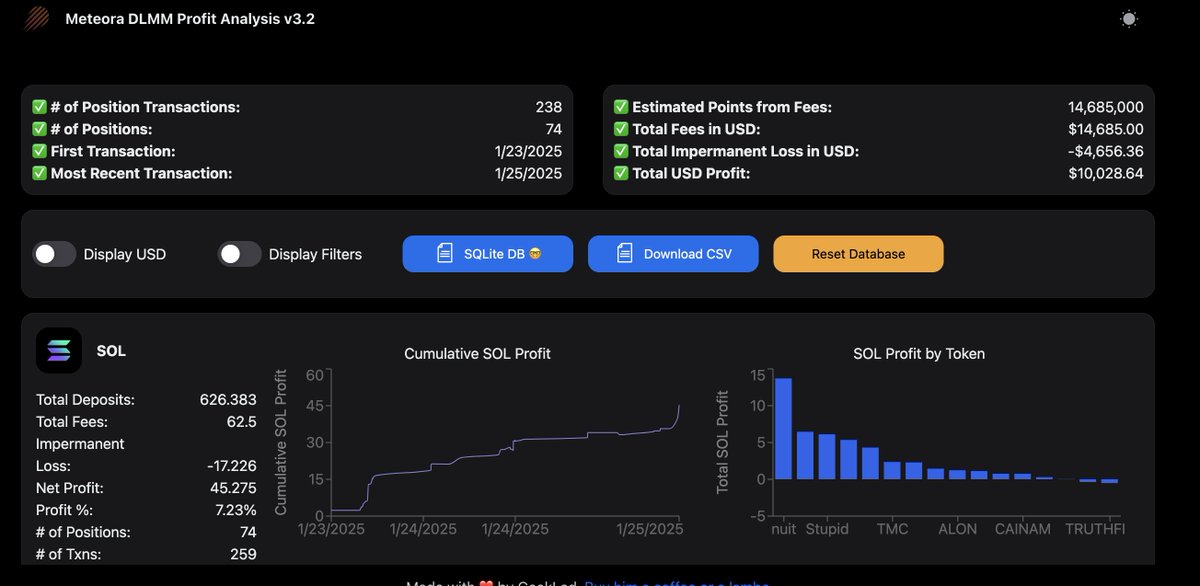Screen dimensions: 1200x586
Task: Click the Stupid label on bar chart axis
Action: (x=827, y=528)
